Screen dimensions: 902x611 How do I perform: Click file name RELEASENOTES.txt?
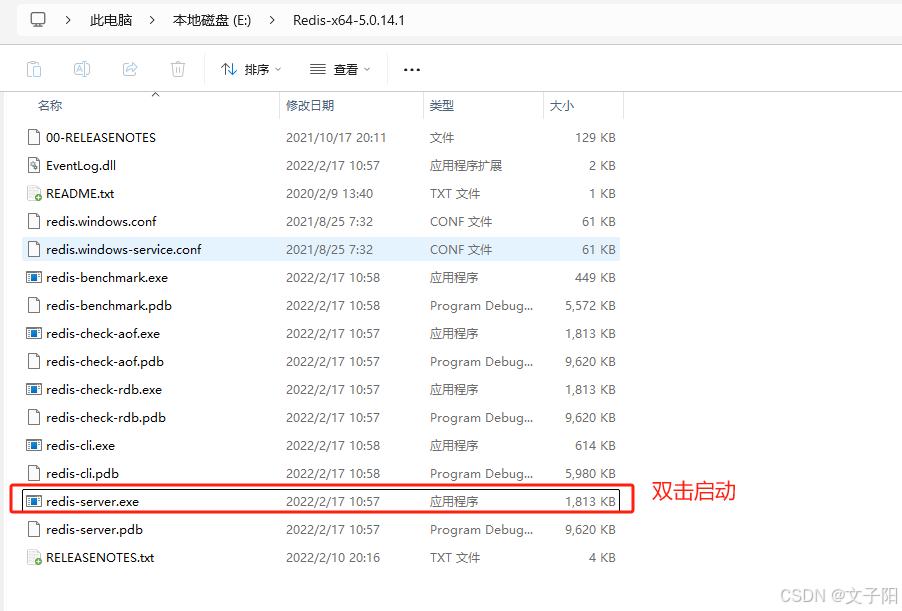click(100, 558)
